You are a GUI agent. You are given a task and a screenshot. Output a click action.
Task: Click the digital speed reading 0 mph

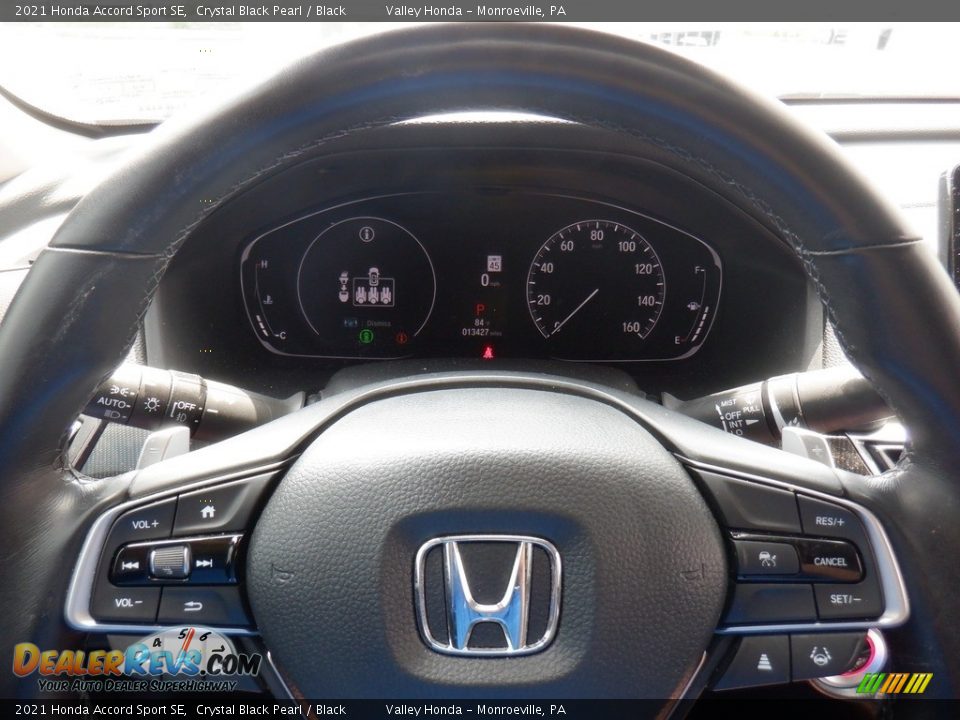click(x=489, y=280)
